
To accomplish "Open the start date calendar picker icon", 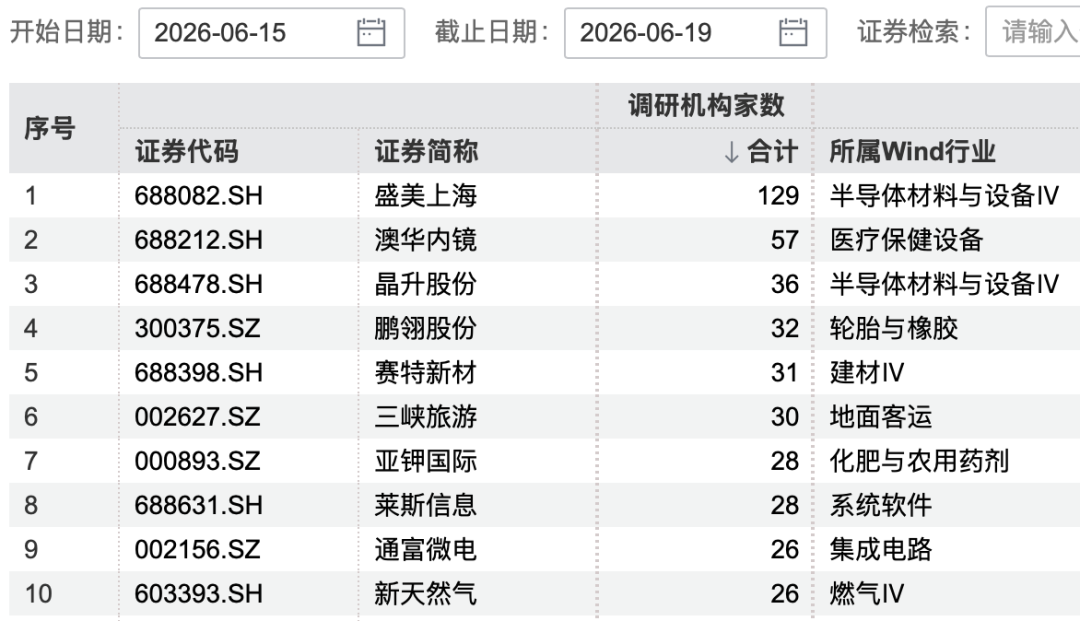I will click(371, 32).
